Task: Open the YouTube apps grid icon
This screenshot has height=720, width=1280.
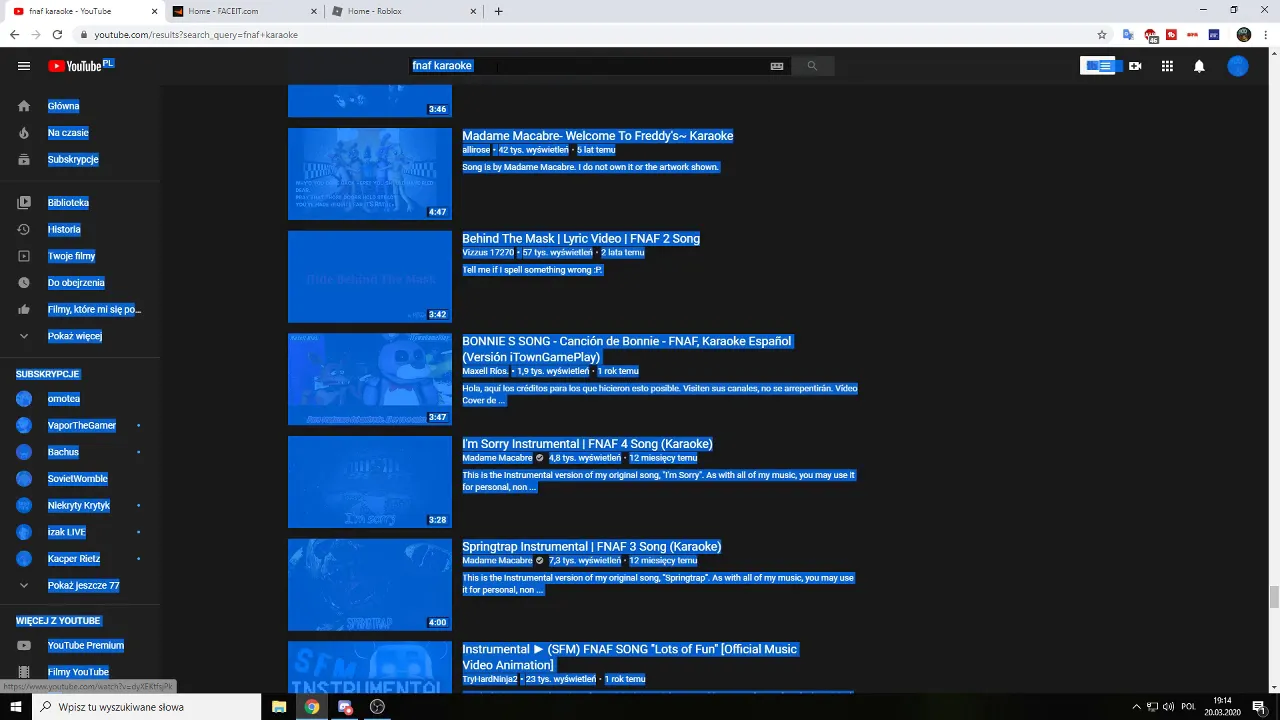Action: click(x=1167, y=66)
